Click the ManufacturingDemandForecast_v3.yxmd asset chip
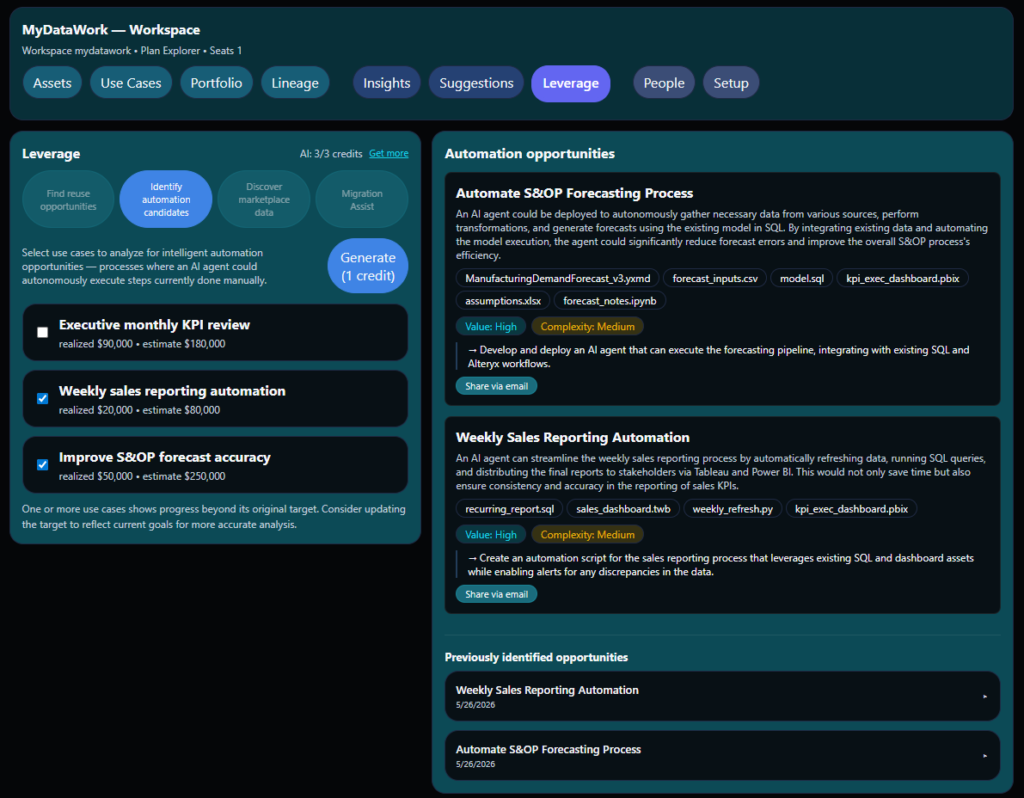Viewport: 1024px width, 798px height. (558, 278)
